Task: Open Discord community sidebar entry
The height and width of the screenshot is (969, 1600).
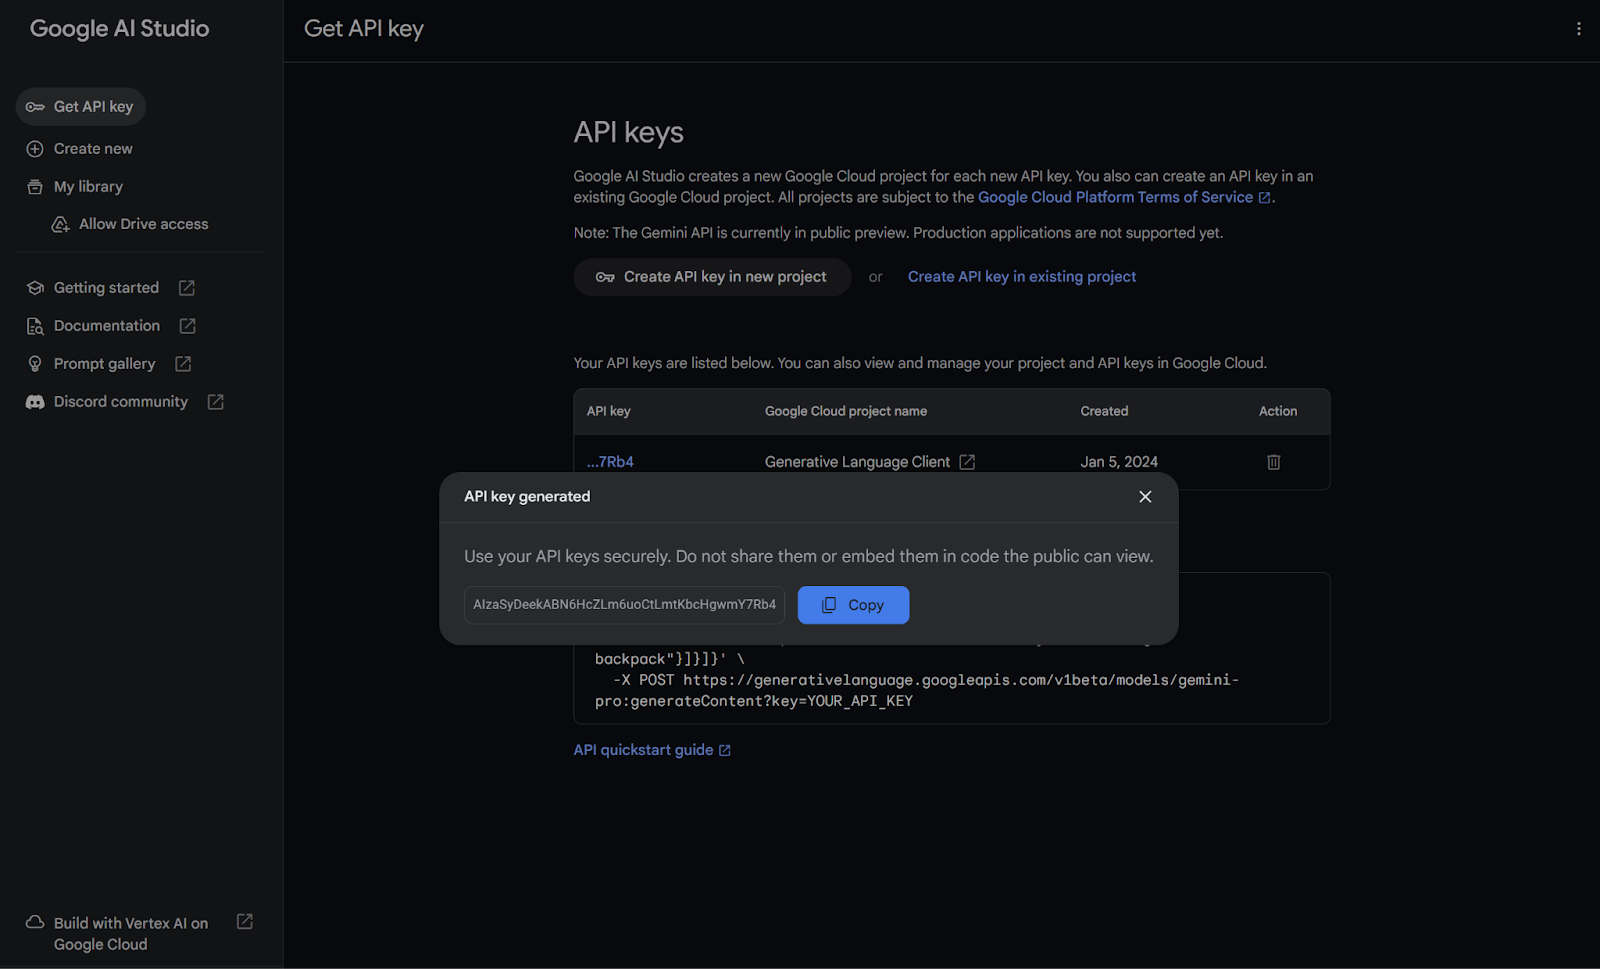Action: 121,402
